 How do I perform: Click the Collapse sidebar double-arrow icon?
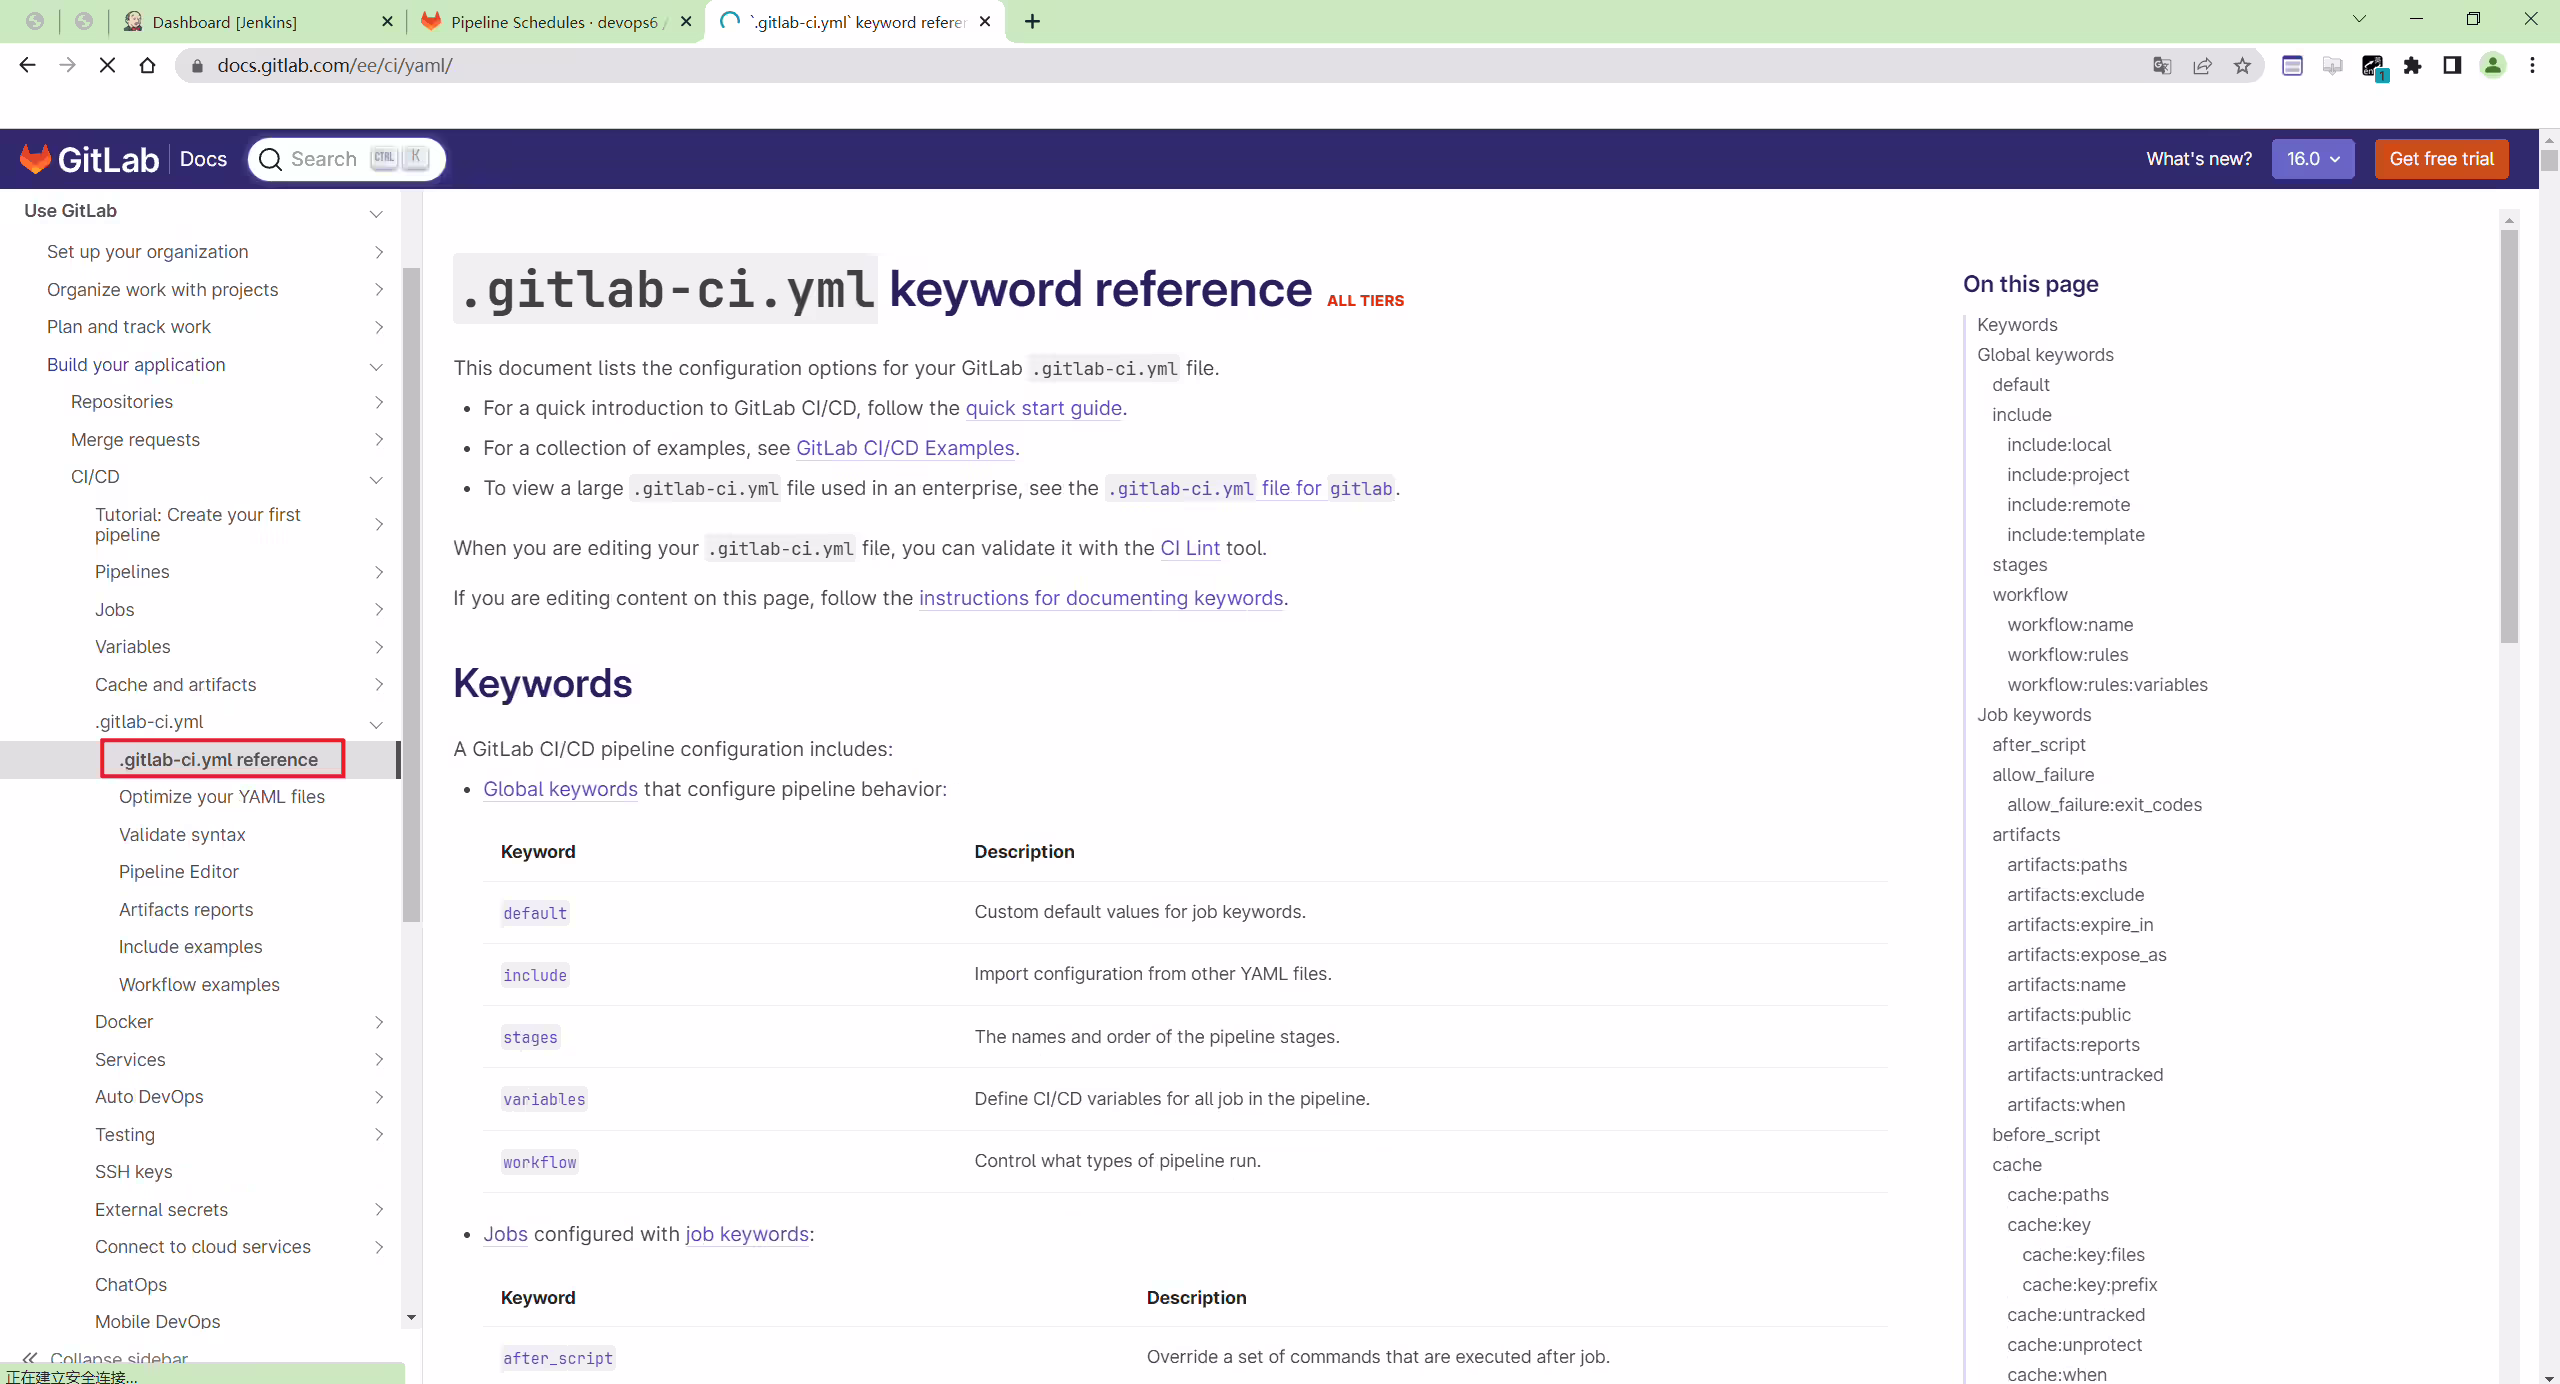pos(30,1358)
